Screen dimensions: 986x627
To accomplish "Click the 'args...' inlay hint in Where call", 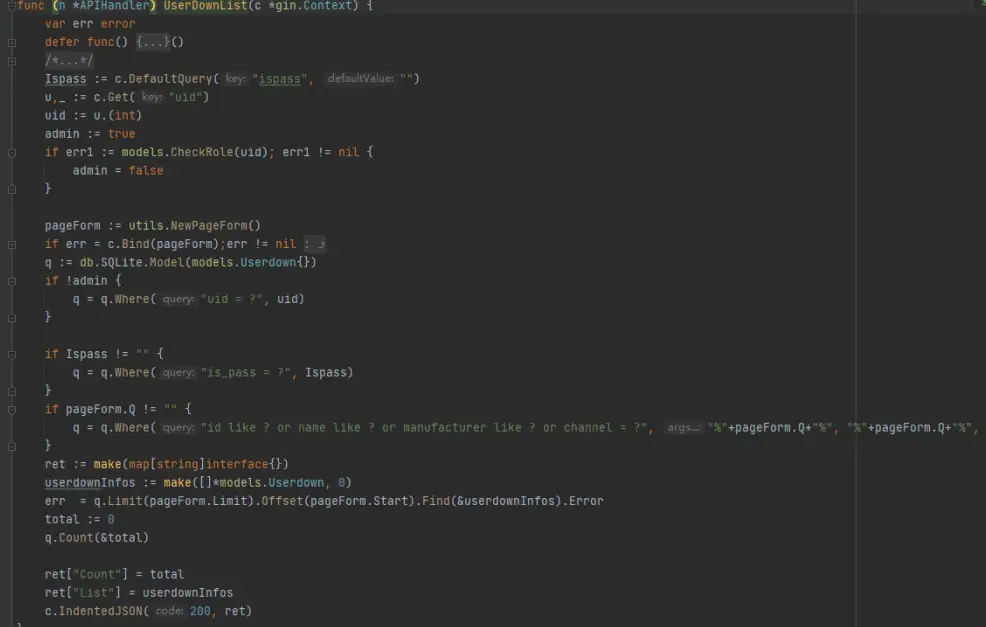I will pyautogui.click(x=684, y=428).
